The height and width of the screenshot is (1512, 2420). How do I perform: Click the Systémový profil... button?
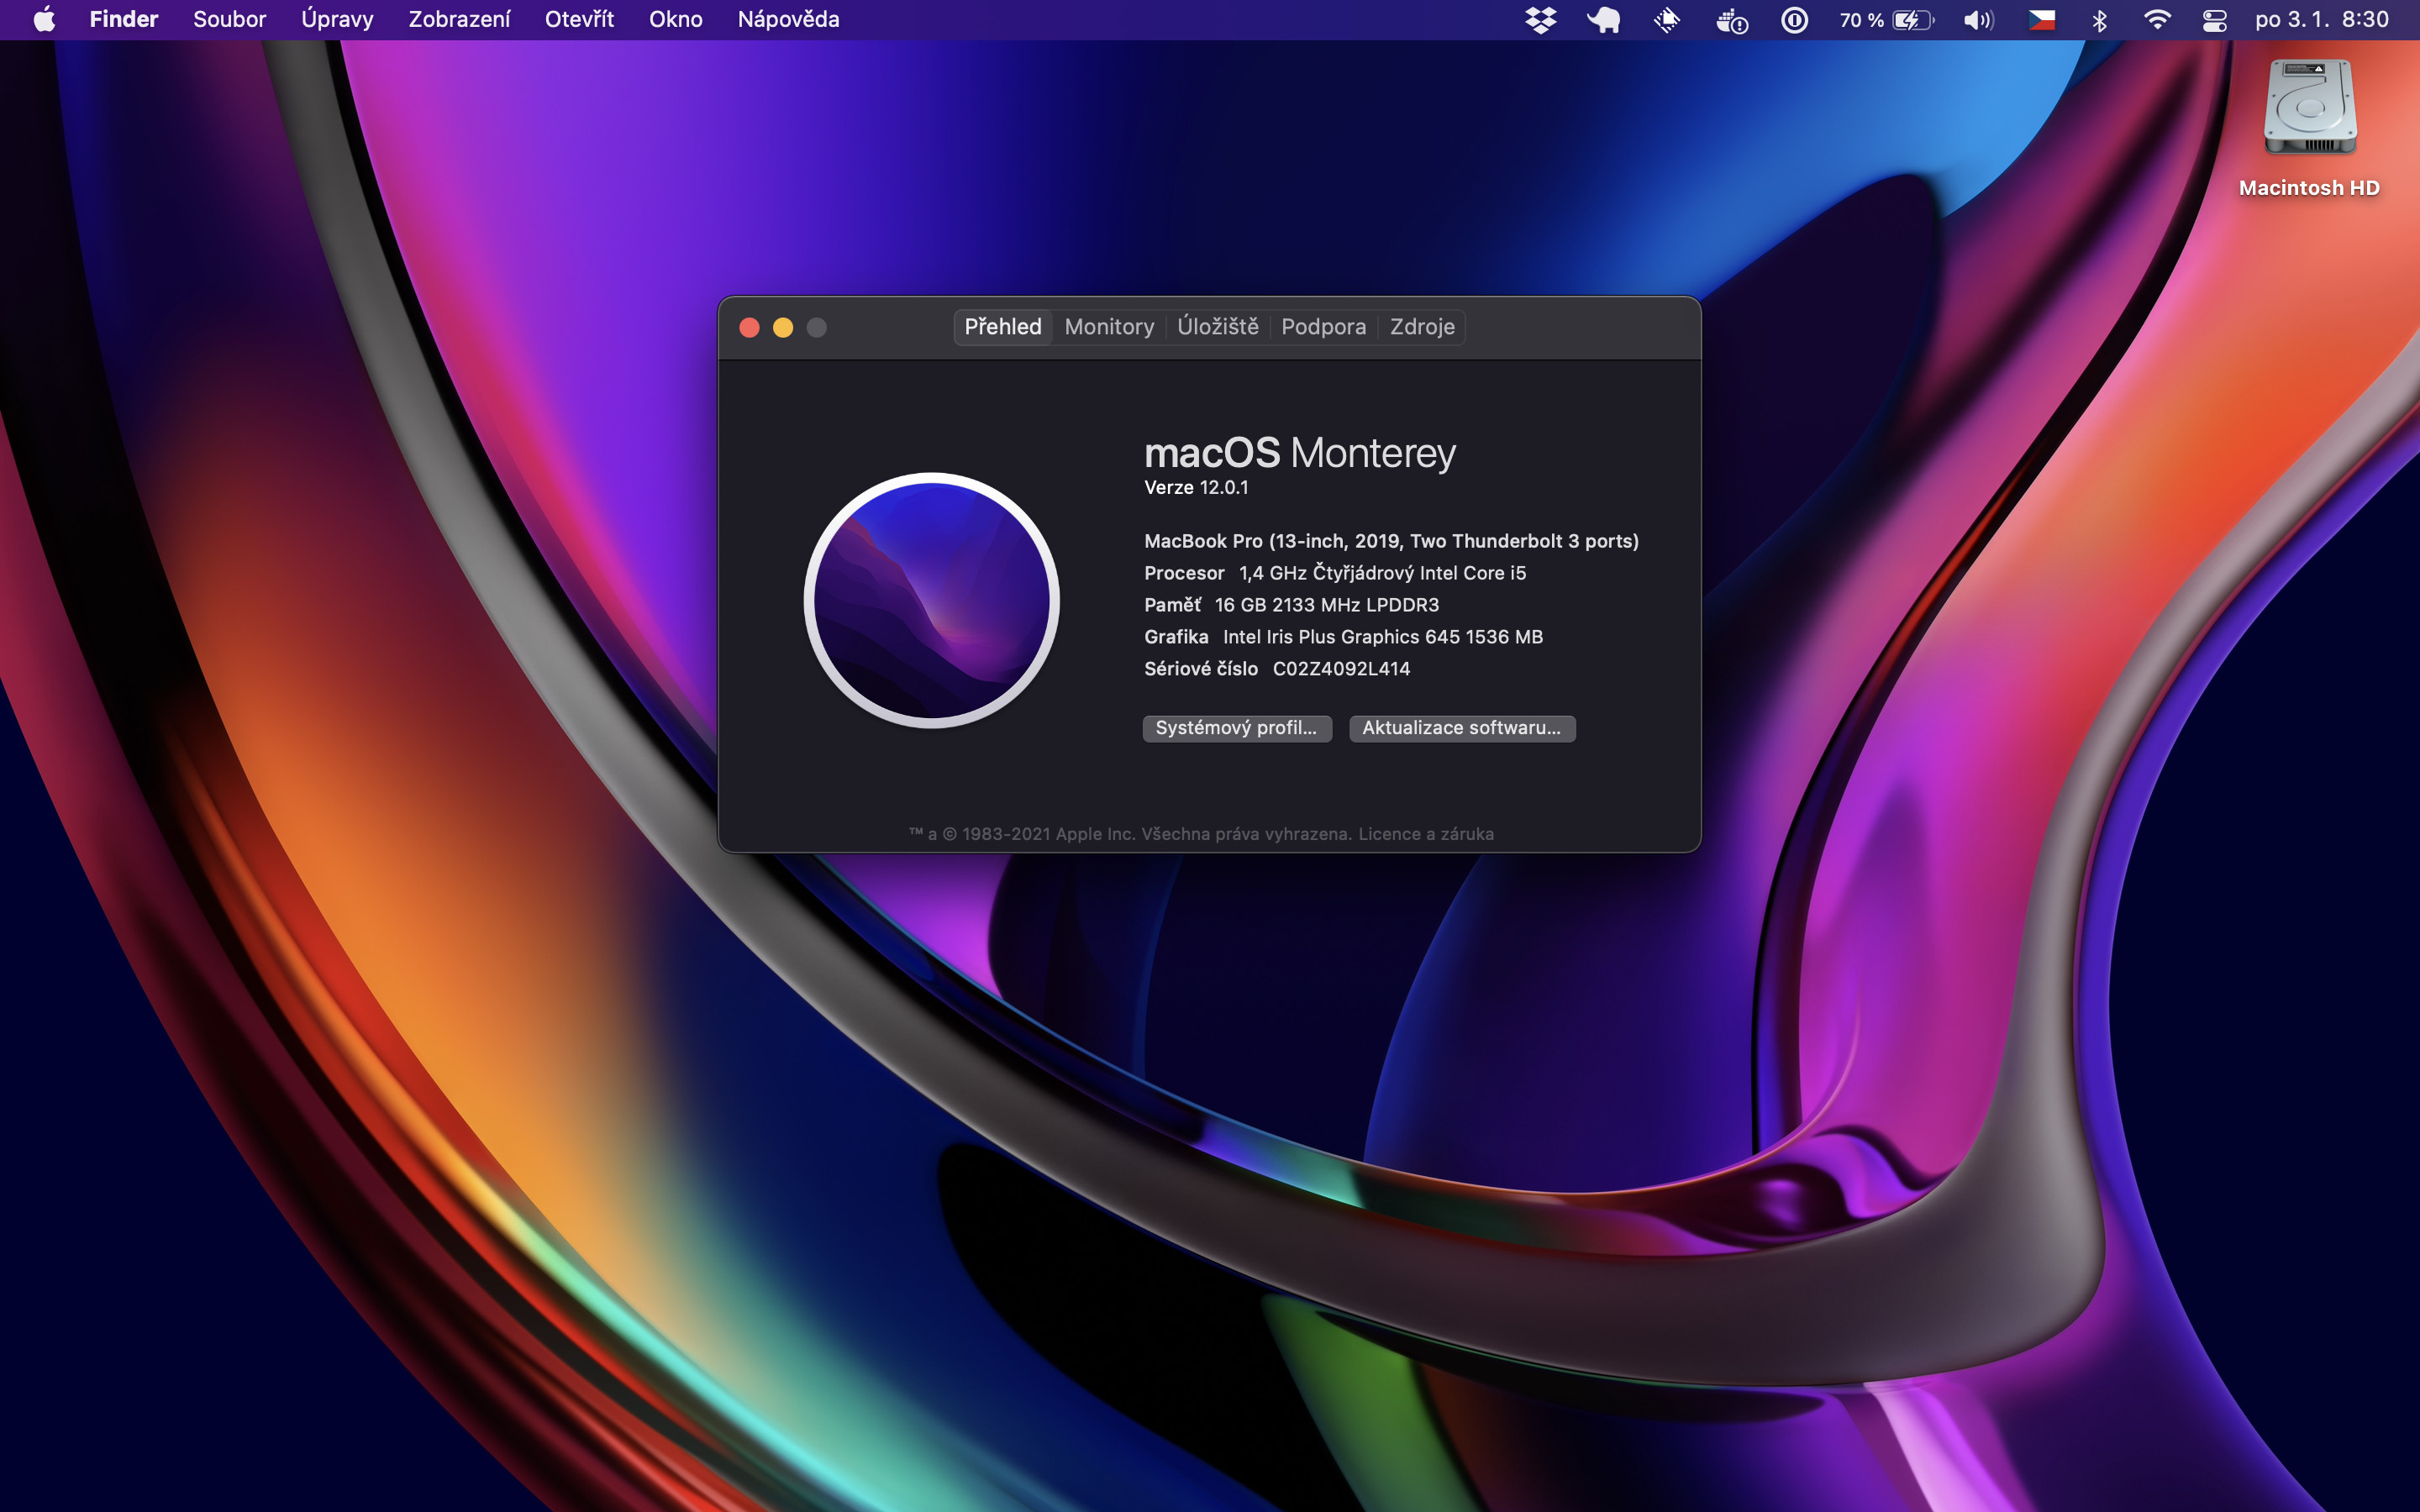pos(1236,728)
